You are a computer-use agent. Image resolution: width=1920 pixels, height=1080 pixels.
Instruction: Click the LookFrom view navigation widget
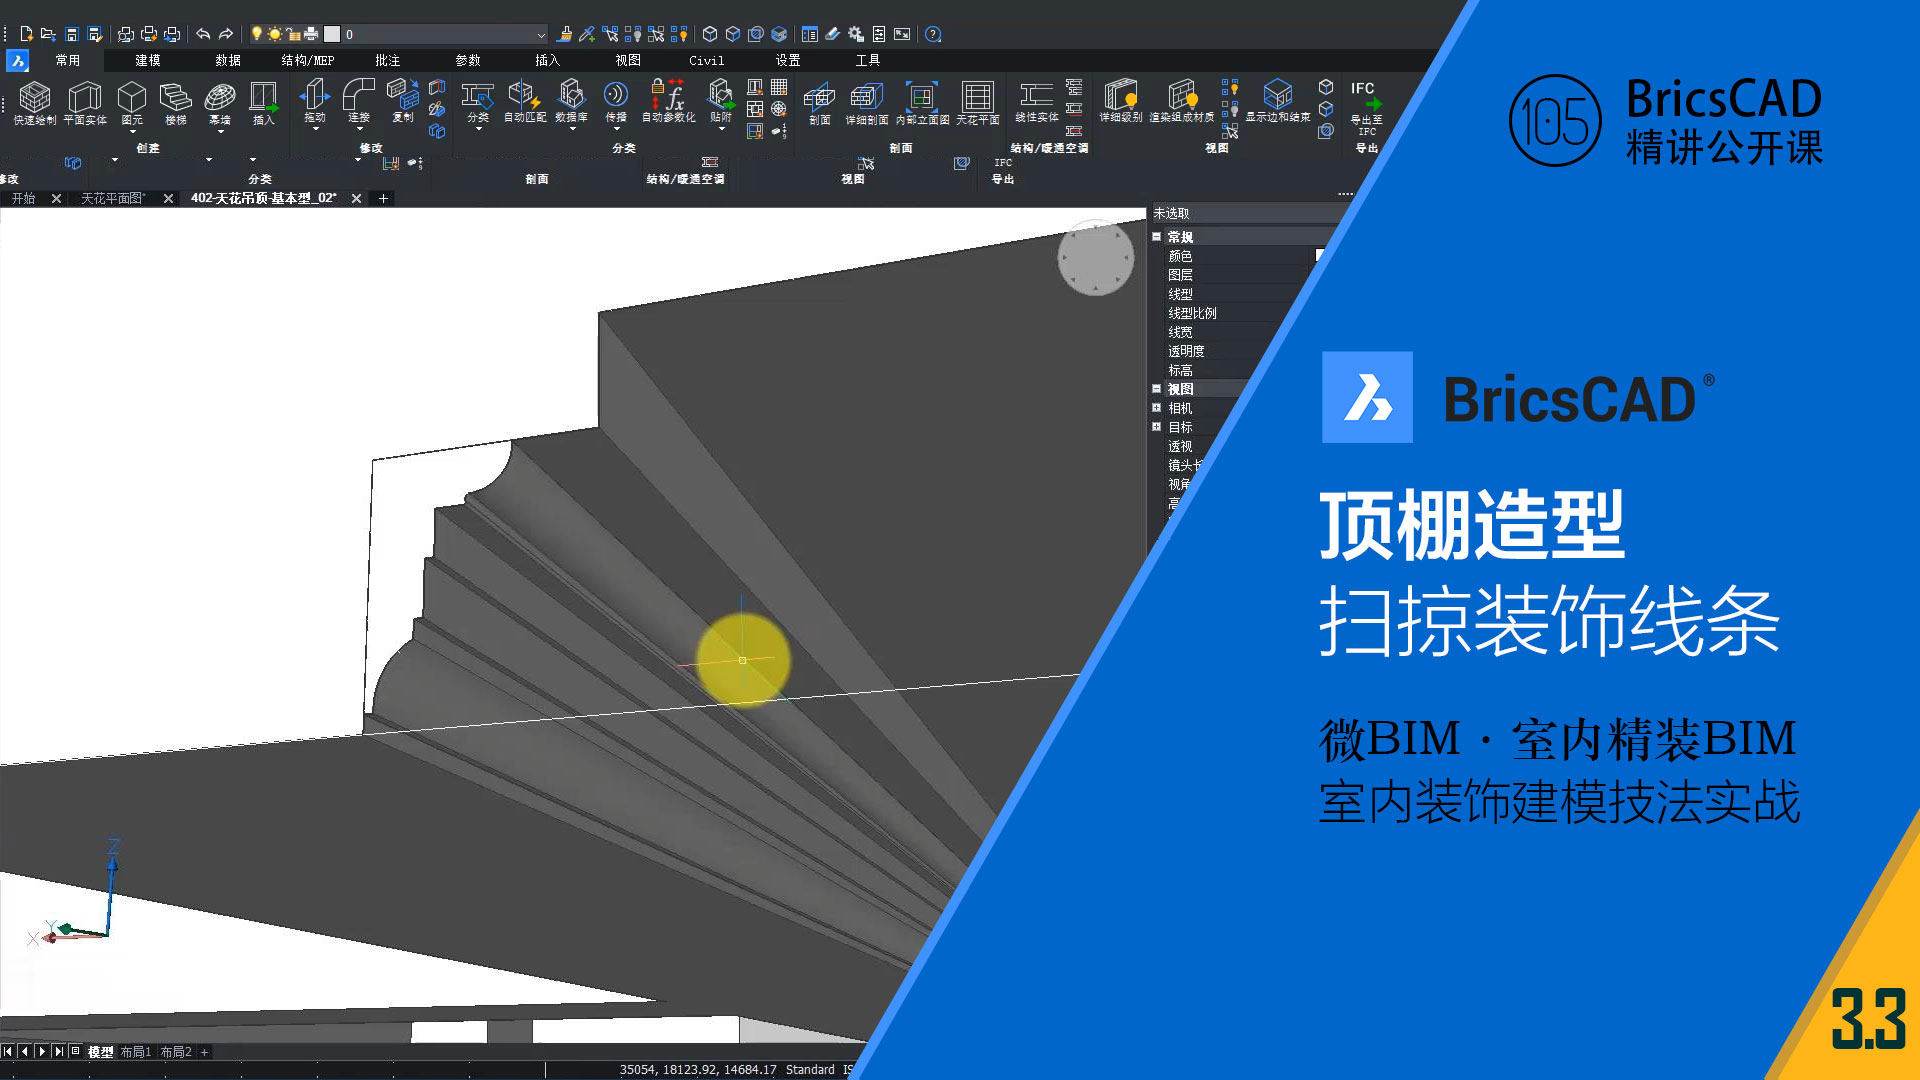tap(1095, 257)
